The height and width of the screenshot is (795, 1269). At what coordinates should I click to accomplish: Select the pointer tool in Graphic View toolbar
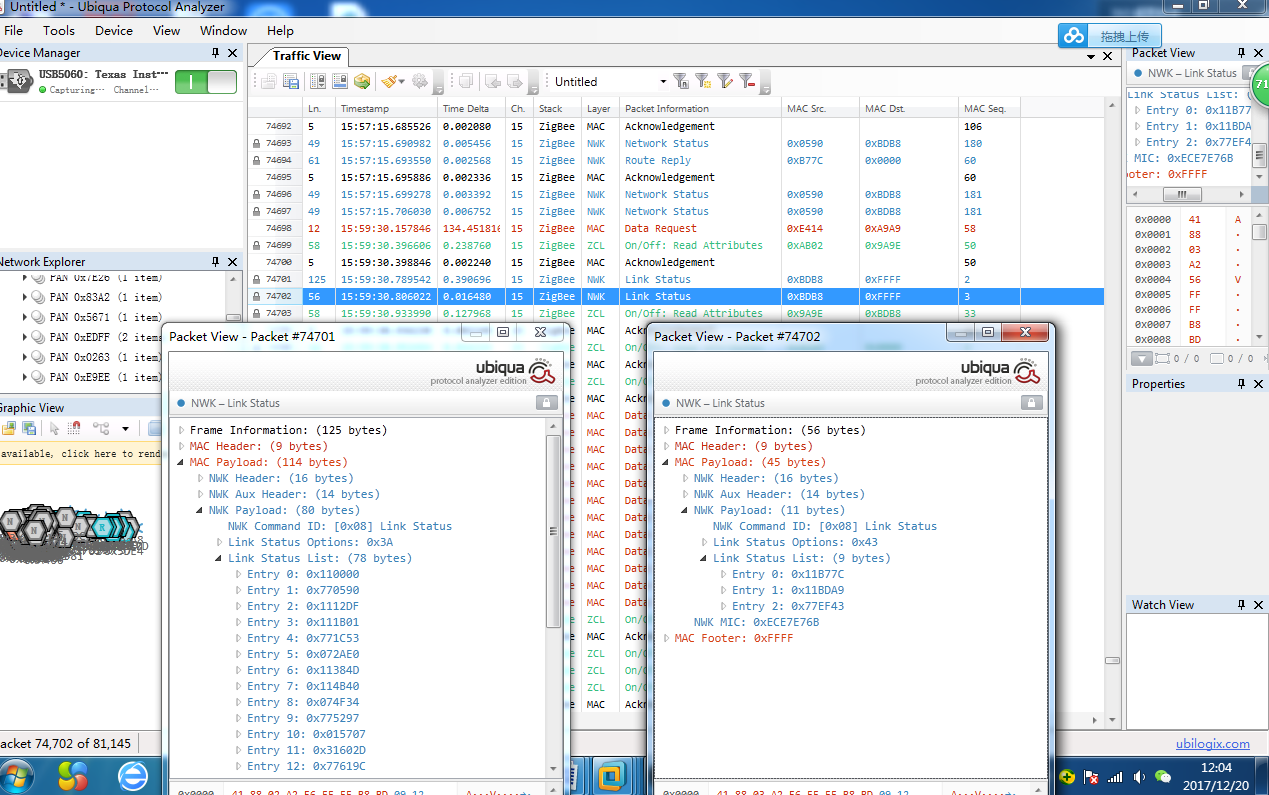click(x=55, y=428)
